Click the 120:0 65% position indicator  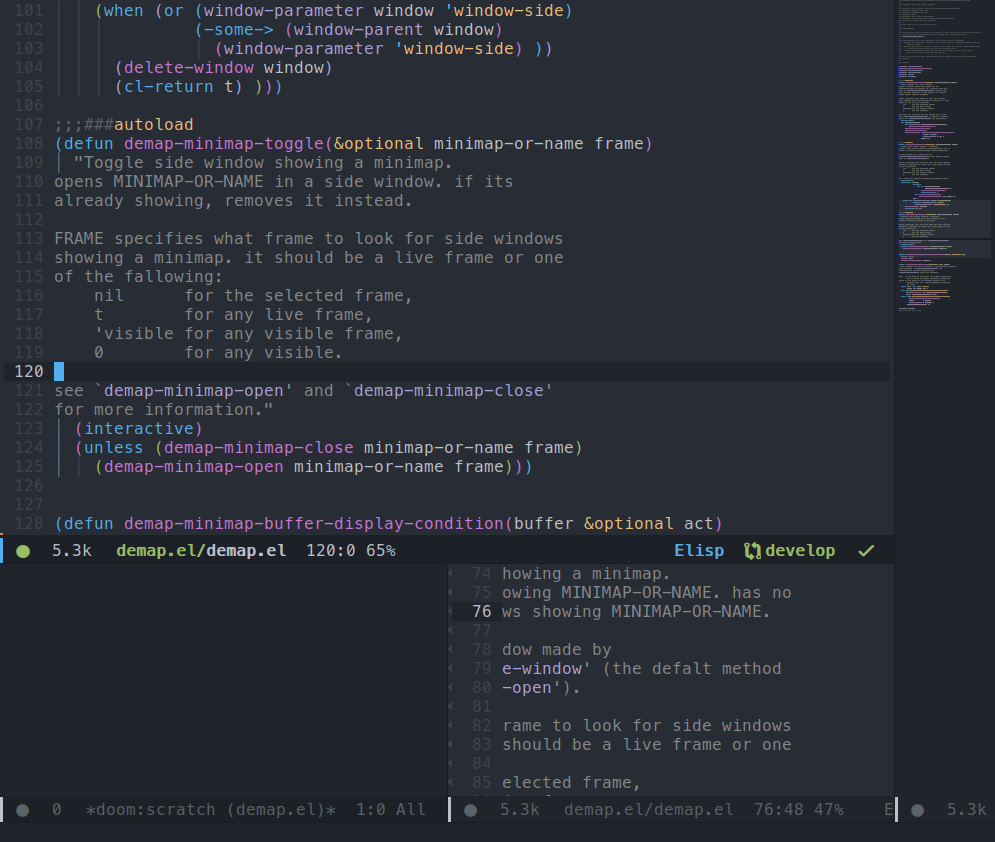tap(351, 551)
